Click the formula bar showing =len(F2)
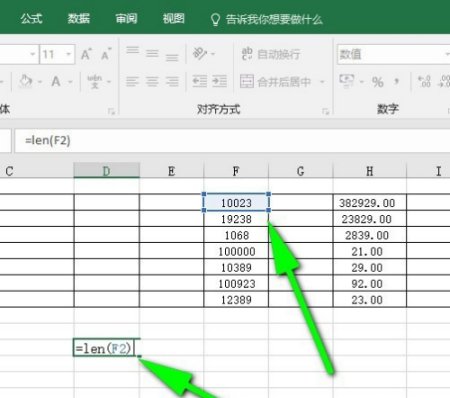 [x=232, y=140]
